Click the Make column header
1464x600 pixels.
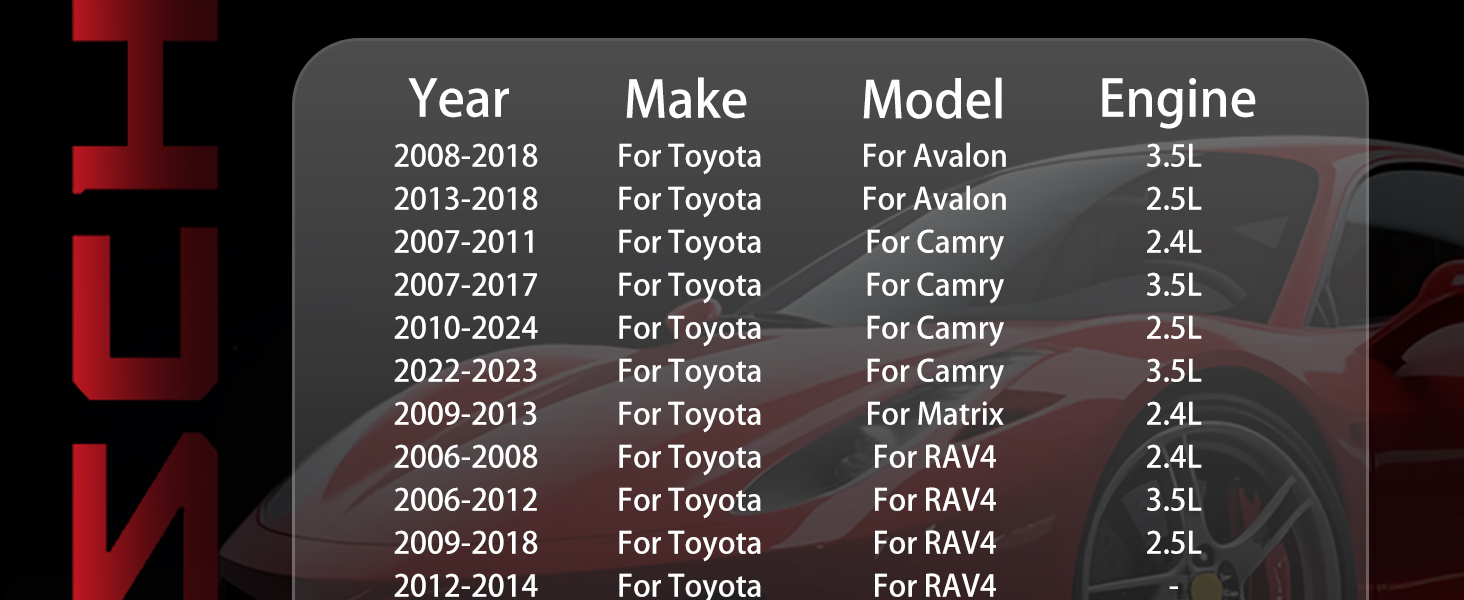click(x=686, y=99)
